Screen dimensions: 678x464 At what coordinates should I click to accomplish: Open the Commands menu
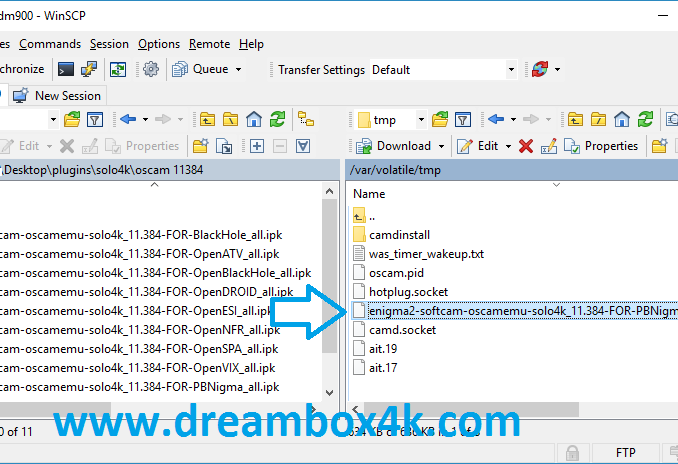point(50,44)
